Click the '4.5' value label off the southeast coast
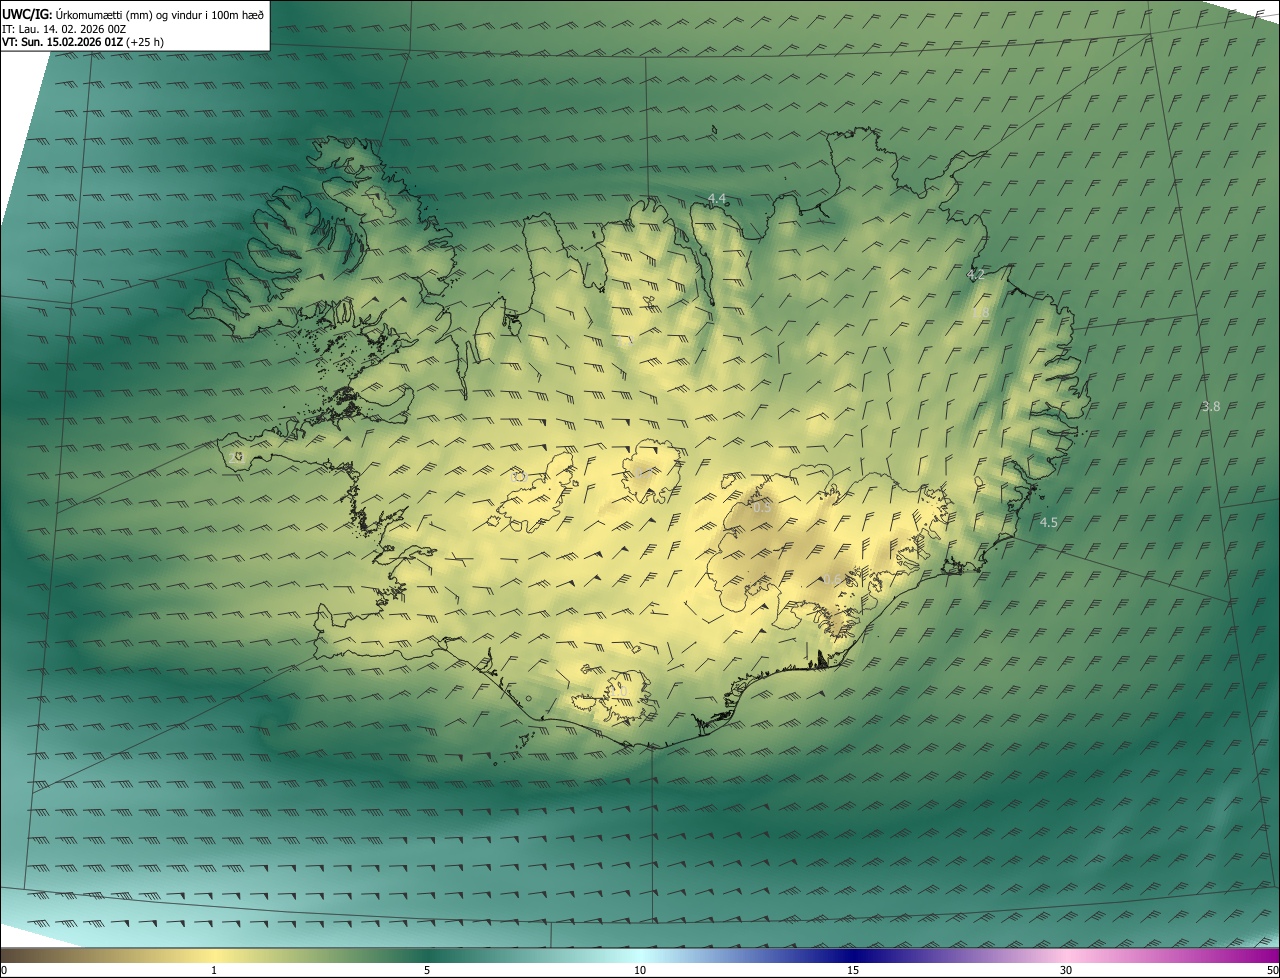 (1048, 522)
